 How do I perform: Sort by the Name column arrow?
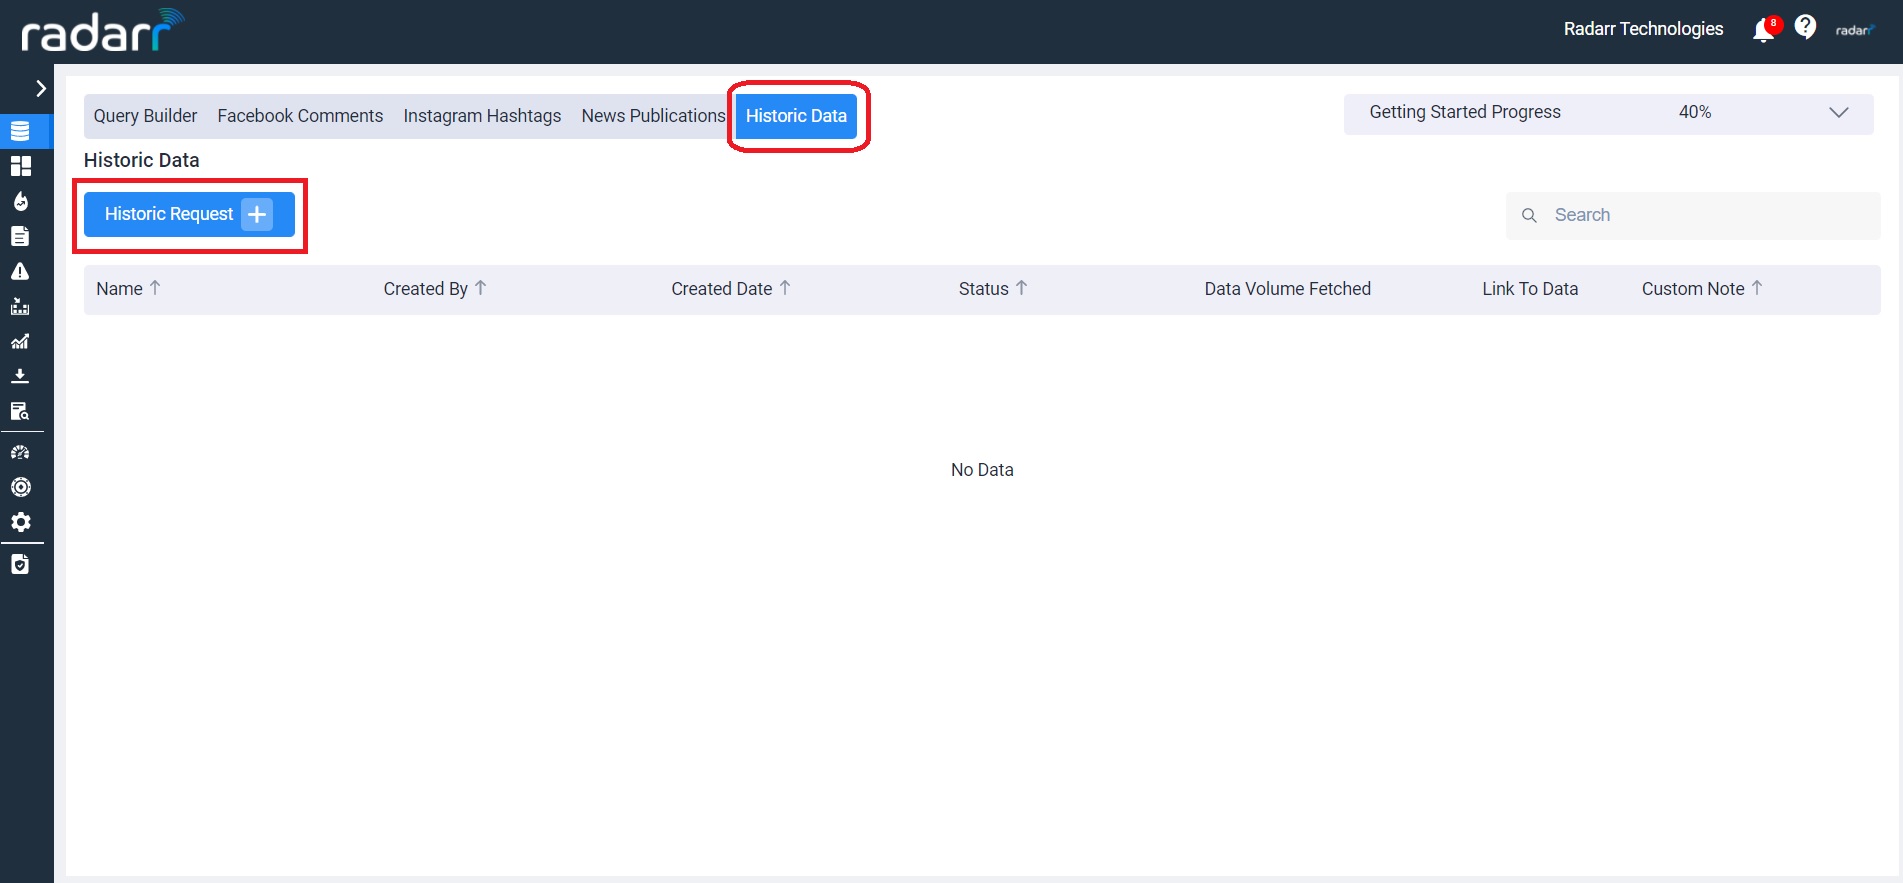155,288
